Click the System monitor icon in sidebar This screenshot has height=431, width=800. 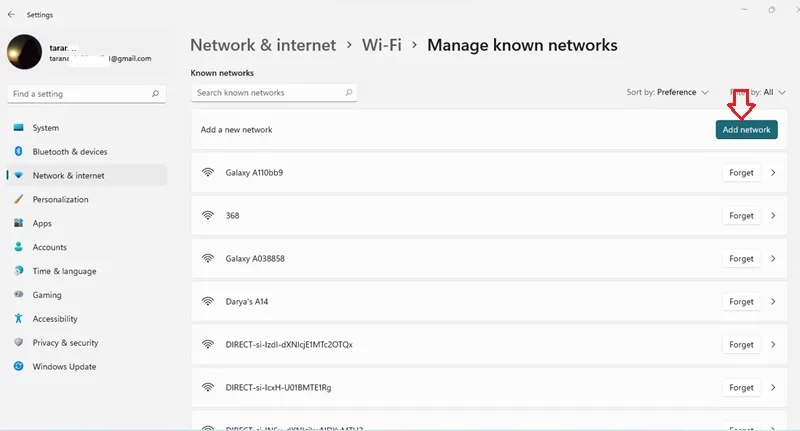tap(18, 128)
